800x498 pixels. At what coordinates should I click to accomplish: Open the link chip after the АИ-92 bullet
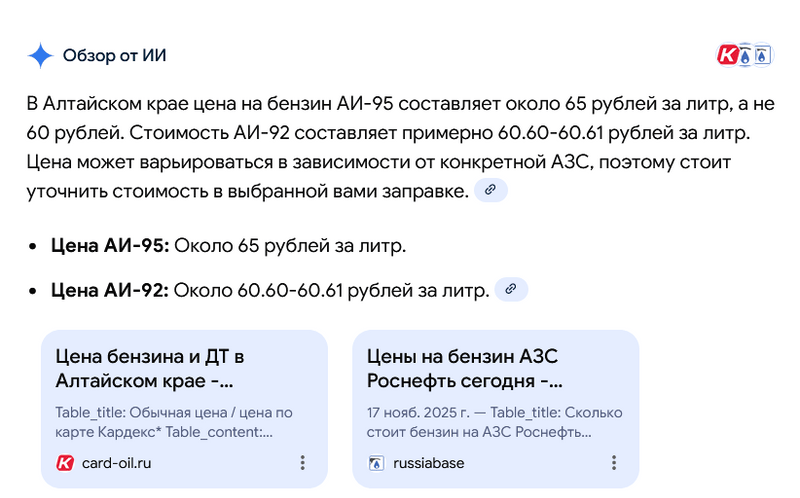coord(511,290)
